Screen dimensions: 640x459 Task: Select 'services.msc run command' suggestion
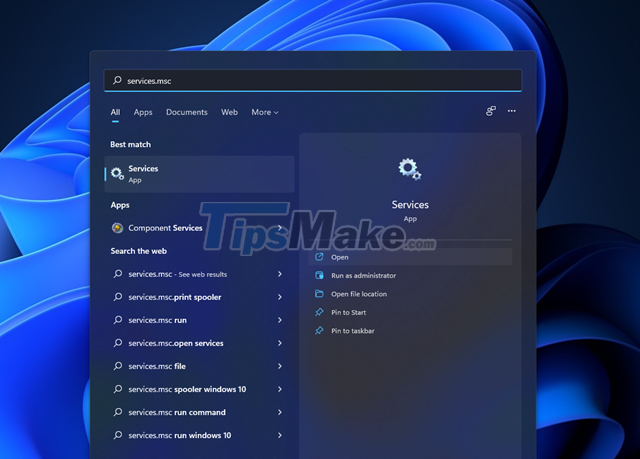tap(199, 412)
